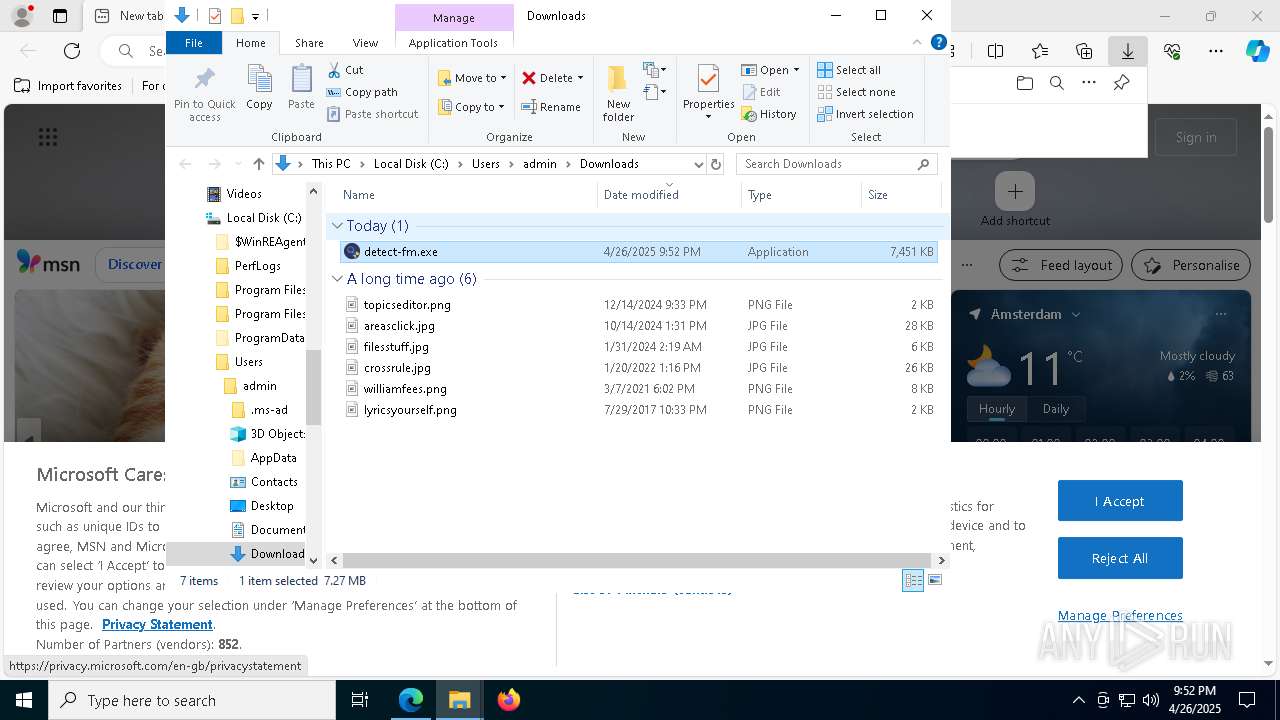This screenshot has width=1280, height=720.
Task: Collapse the Today (1) group
Action: [337, 226]
